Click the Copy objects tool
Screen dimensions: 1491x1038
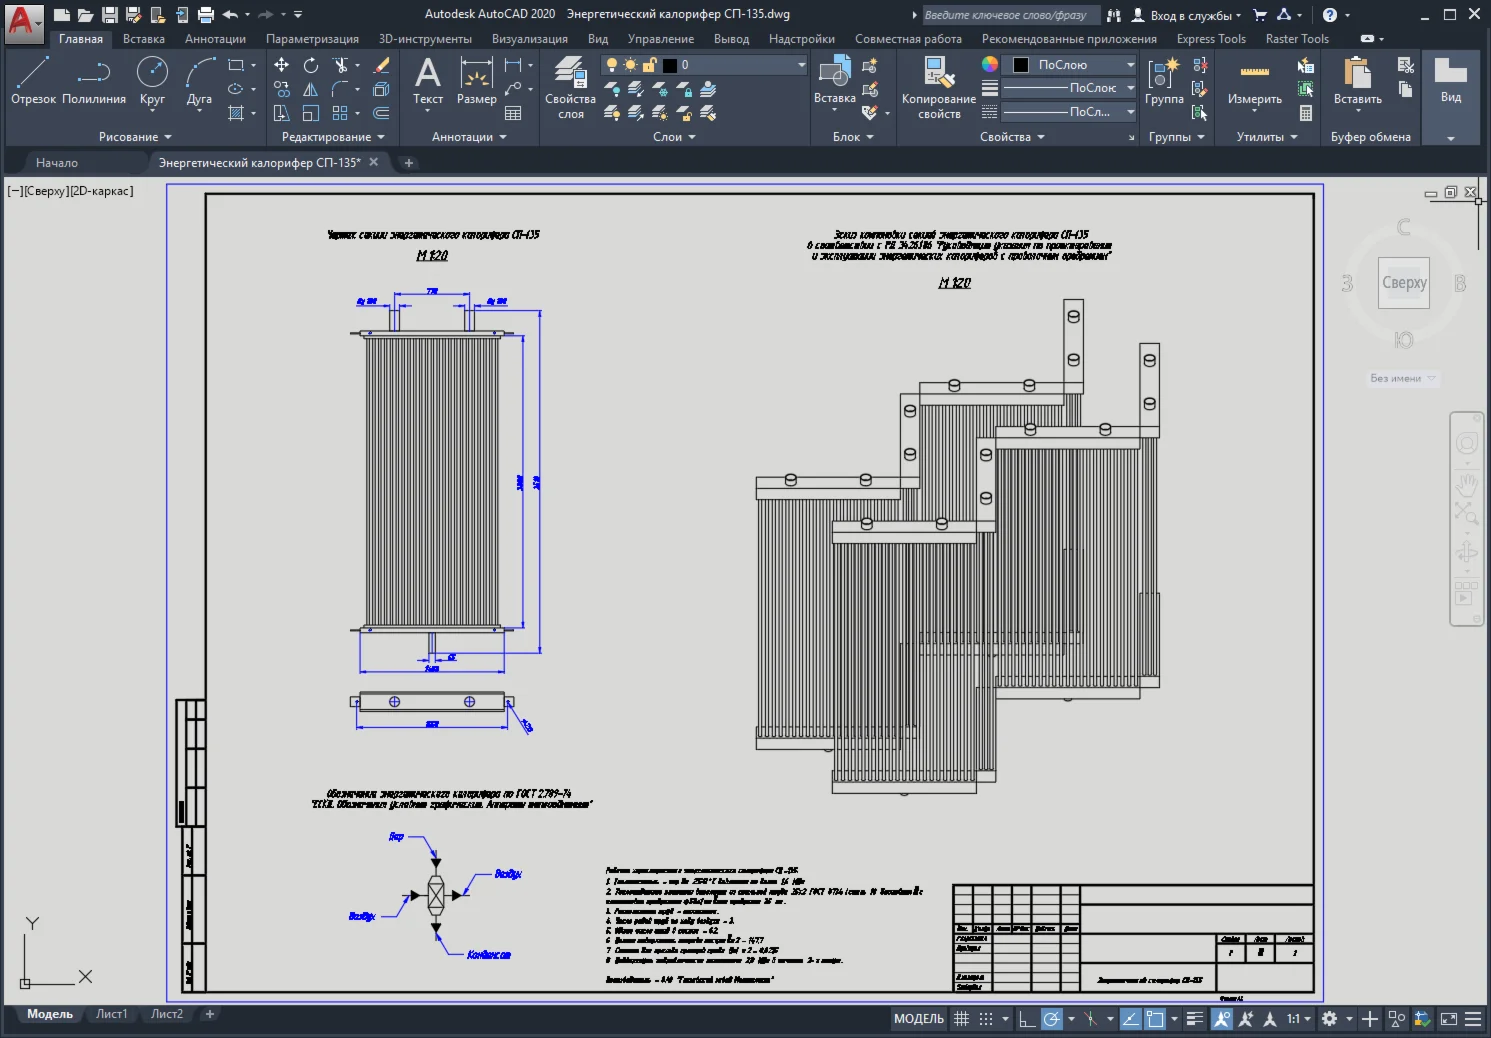click(x=282, y=89)
